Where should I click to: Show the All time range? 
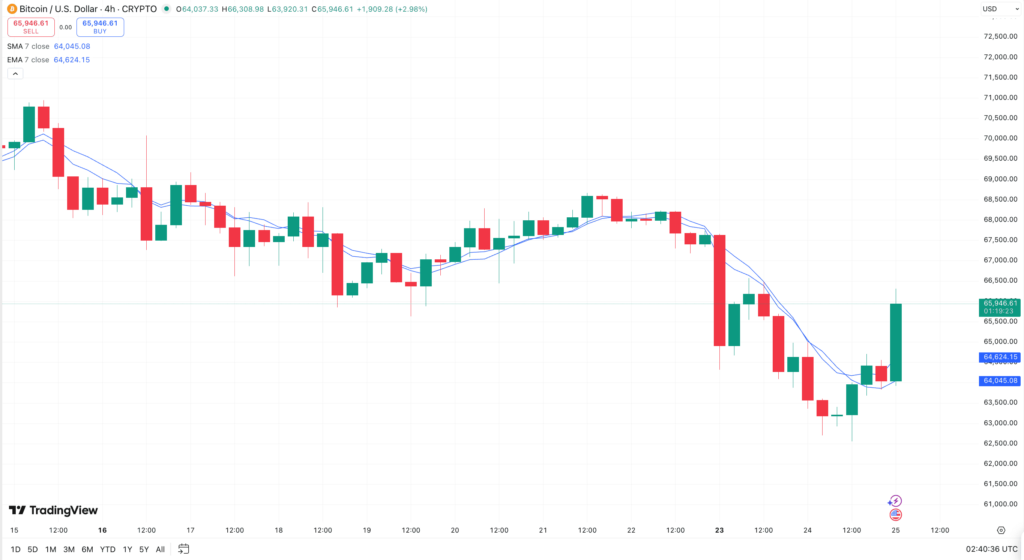(x=160, y=549)
